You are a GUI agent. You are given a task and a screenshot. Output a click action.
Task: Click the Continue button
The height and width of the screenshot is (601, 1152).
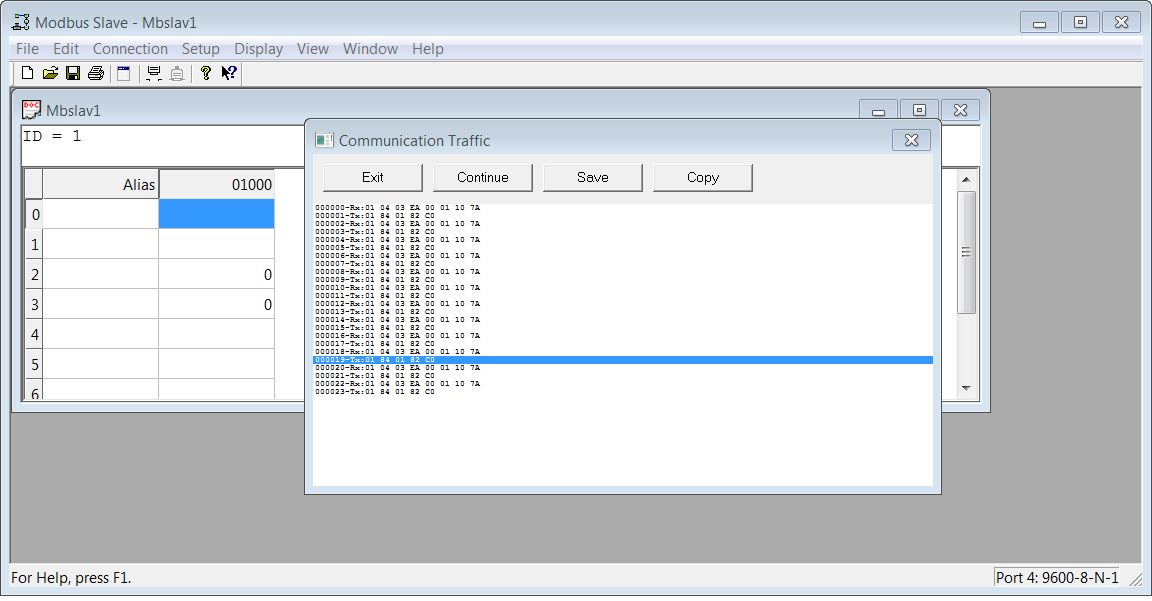coord(483,177)
